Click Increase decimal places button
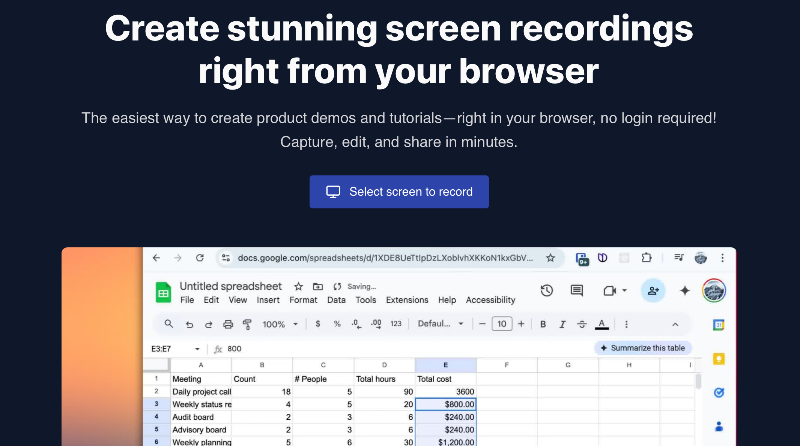 (377, 324)
